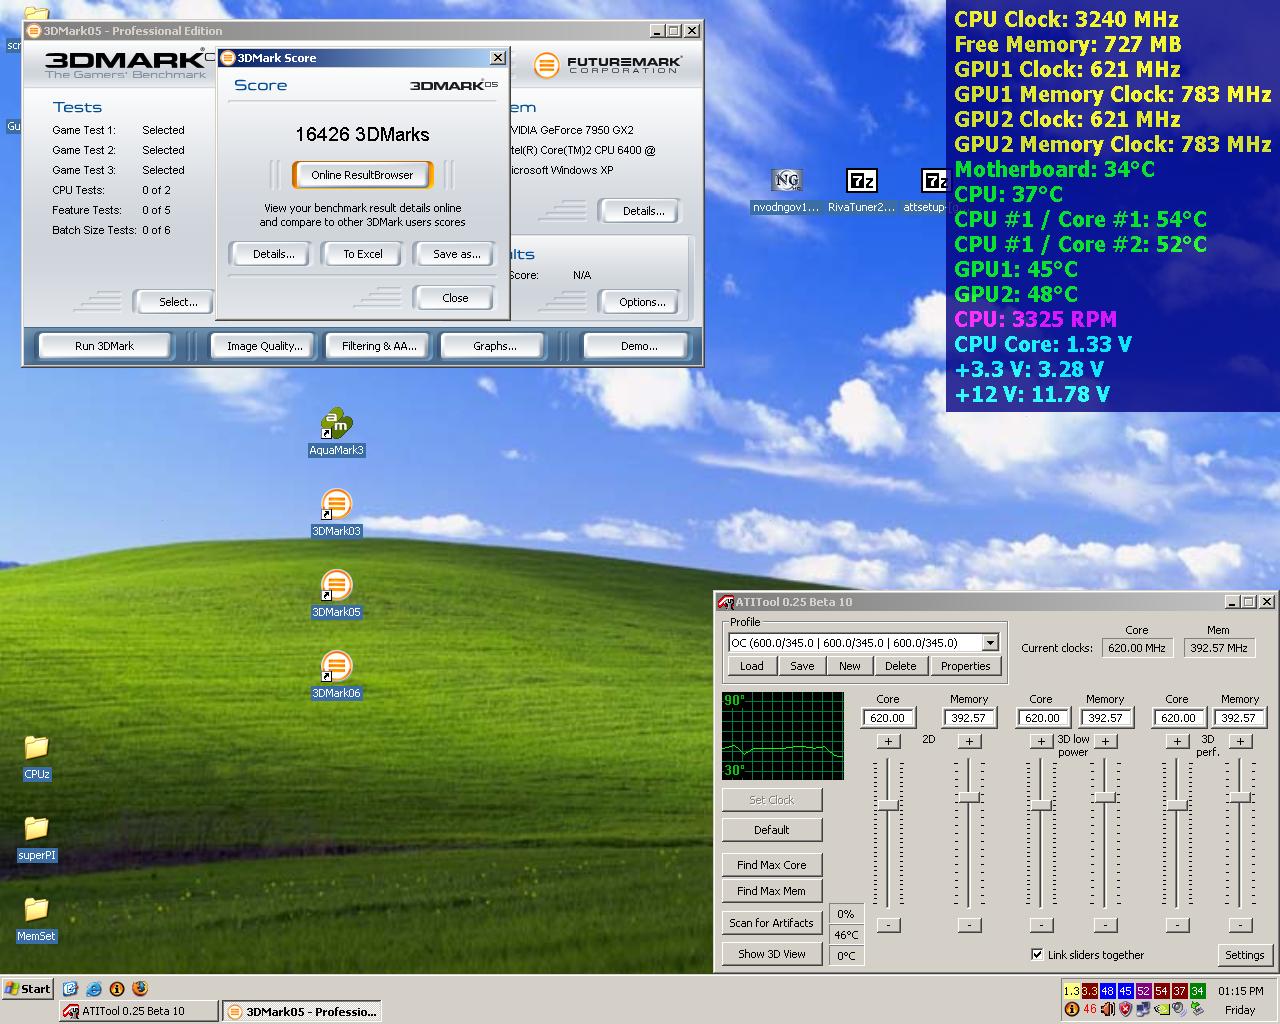Click the Online ResultBrowser button
This screenshot has height=1024, width=1280.
click(x=362, y=175)
